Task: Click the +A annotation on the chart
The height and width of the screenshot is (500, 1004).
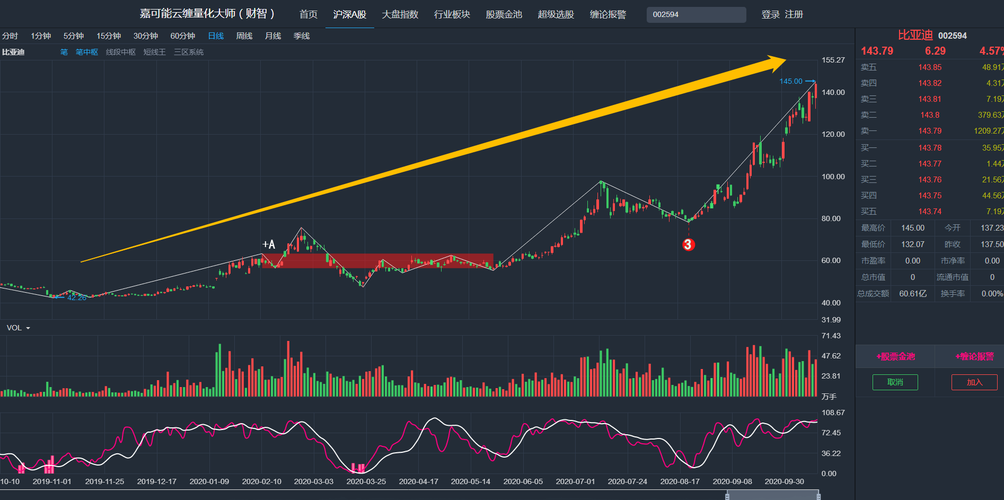Action: point(268,244)
